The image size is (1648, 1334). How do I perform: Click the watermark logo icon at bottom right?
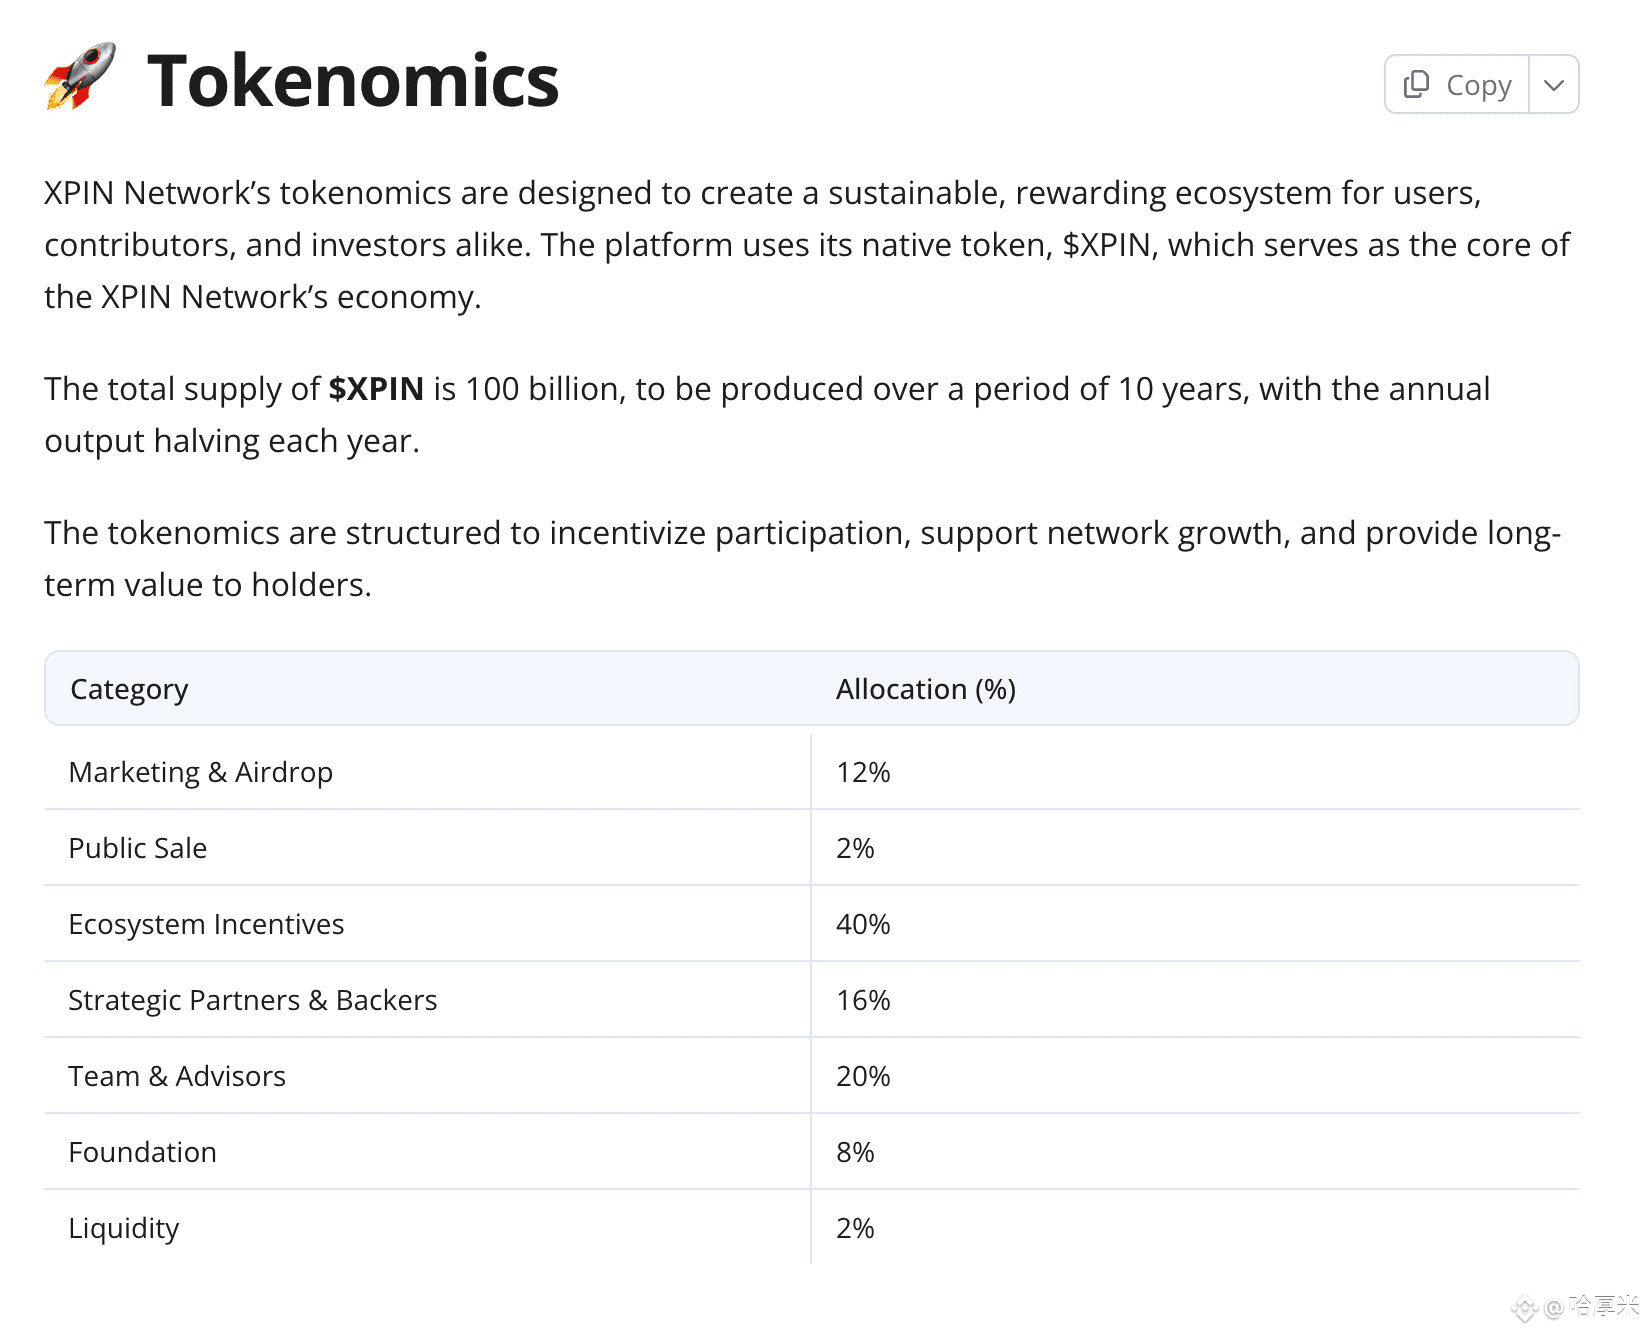(1524, 1307)
